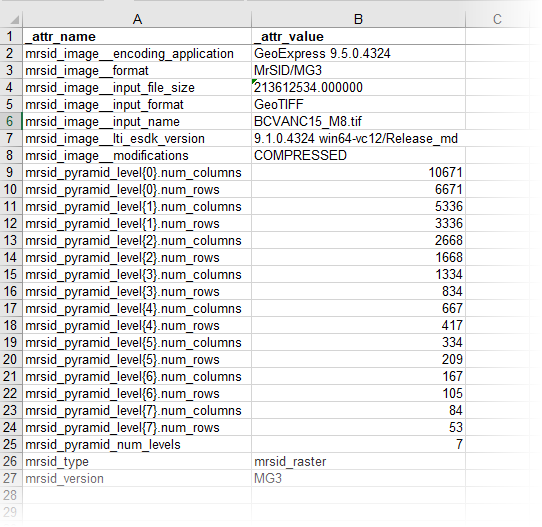
Task: Click the error-flagged cell 213612534.000000
Action: [x=358, y=87]
